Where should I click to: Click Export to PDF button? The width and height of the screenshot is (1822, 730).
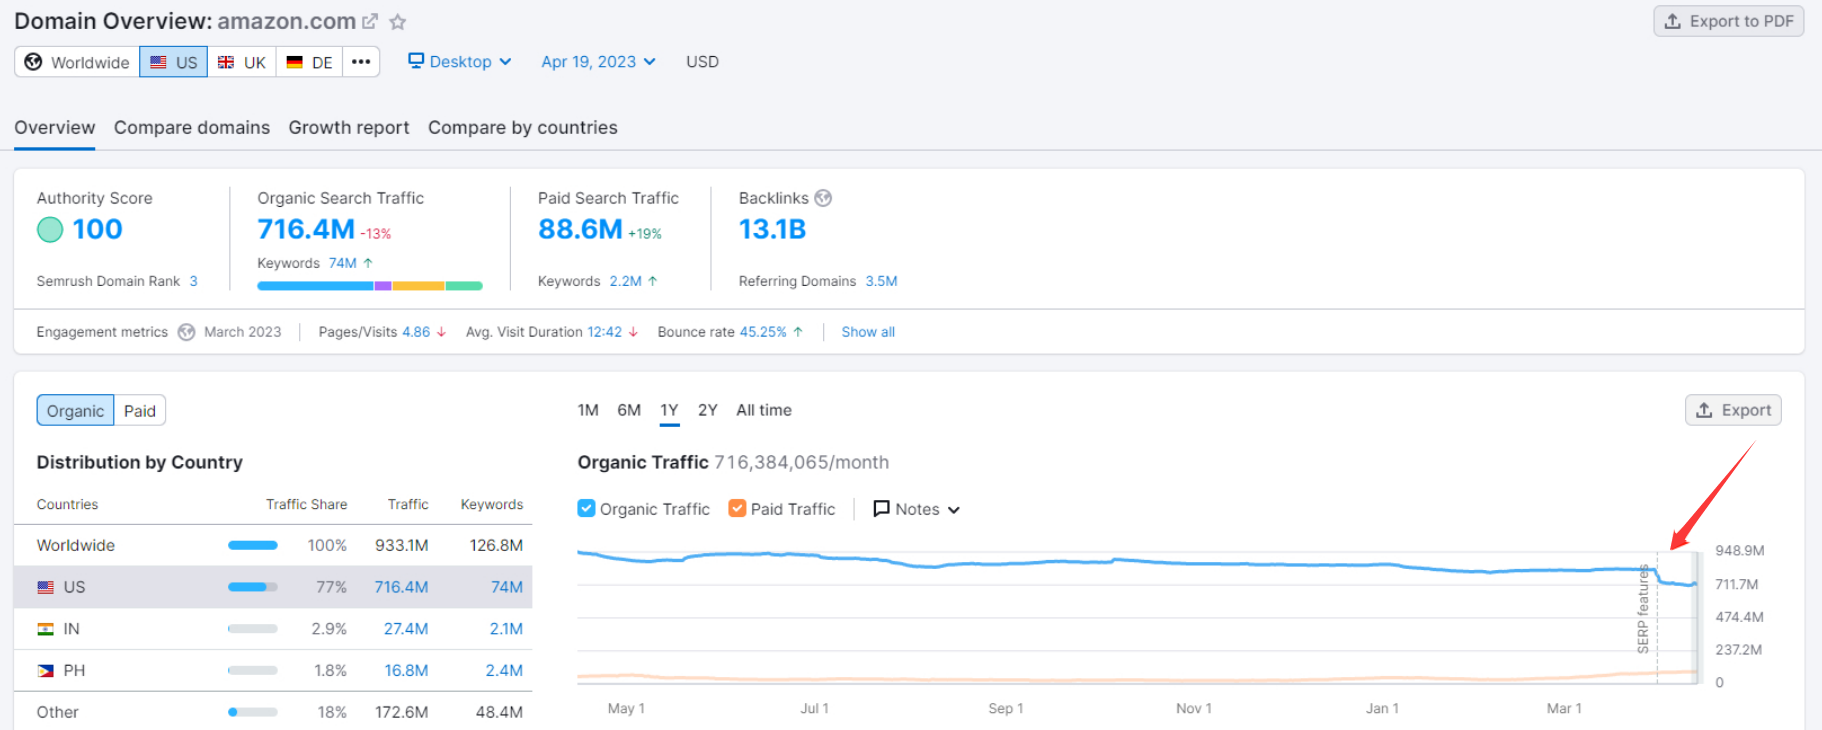(1729, 21)
